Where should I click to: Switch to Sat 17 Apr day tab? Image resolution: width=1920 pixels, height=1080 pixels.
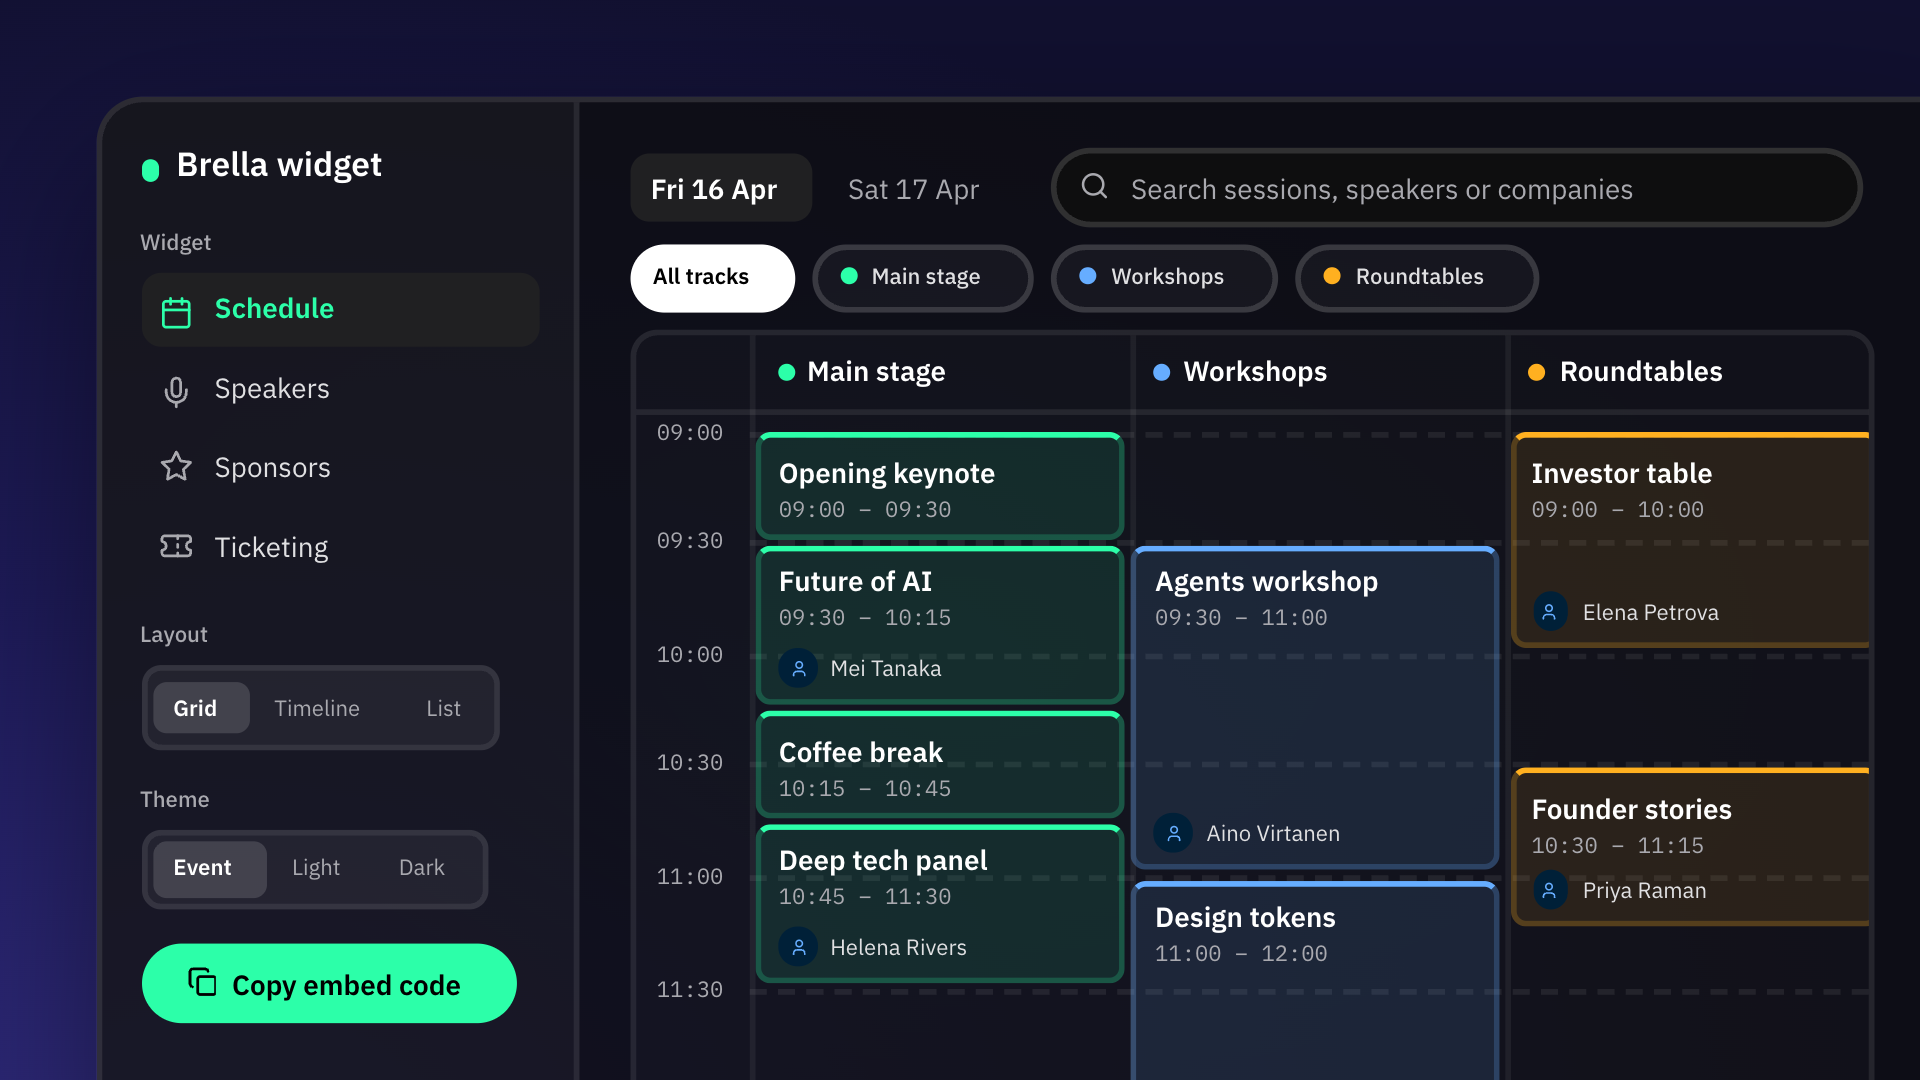[913, 188]
